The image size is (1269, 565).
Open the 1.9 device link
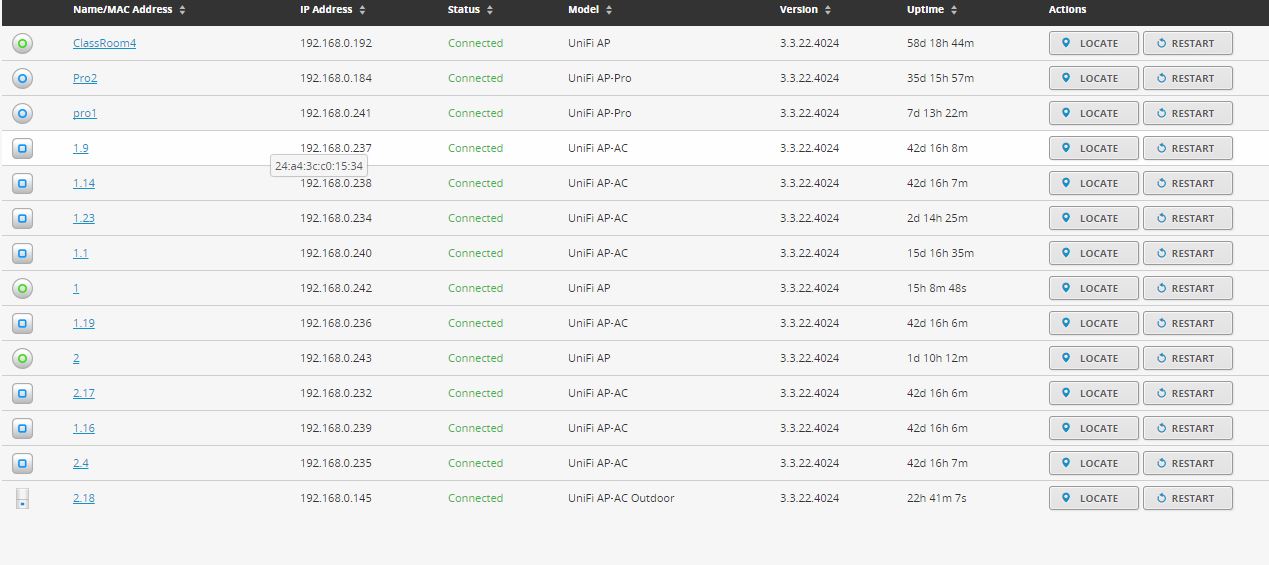81,149
